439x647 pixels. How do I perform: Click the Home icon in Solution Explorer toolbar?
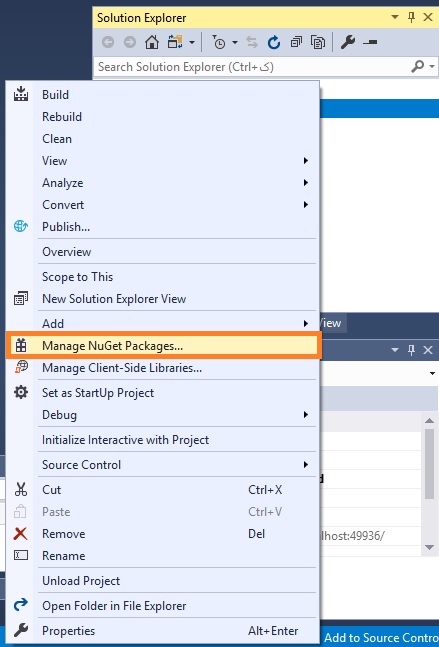pos(152,42)
